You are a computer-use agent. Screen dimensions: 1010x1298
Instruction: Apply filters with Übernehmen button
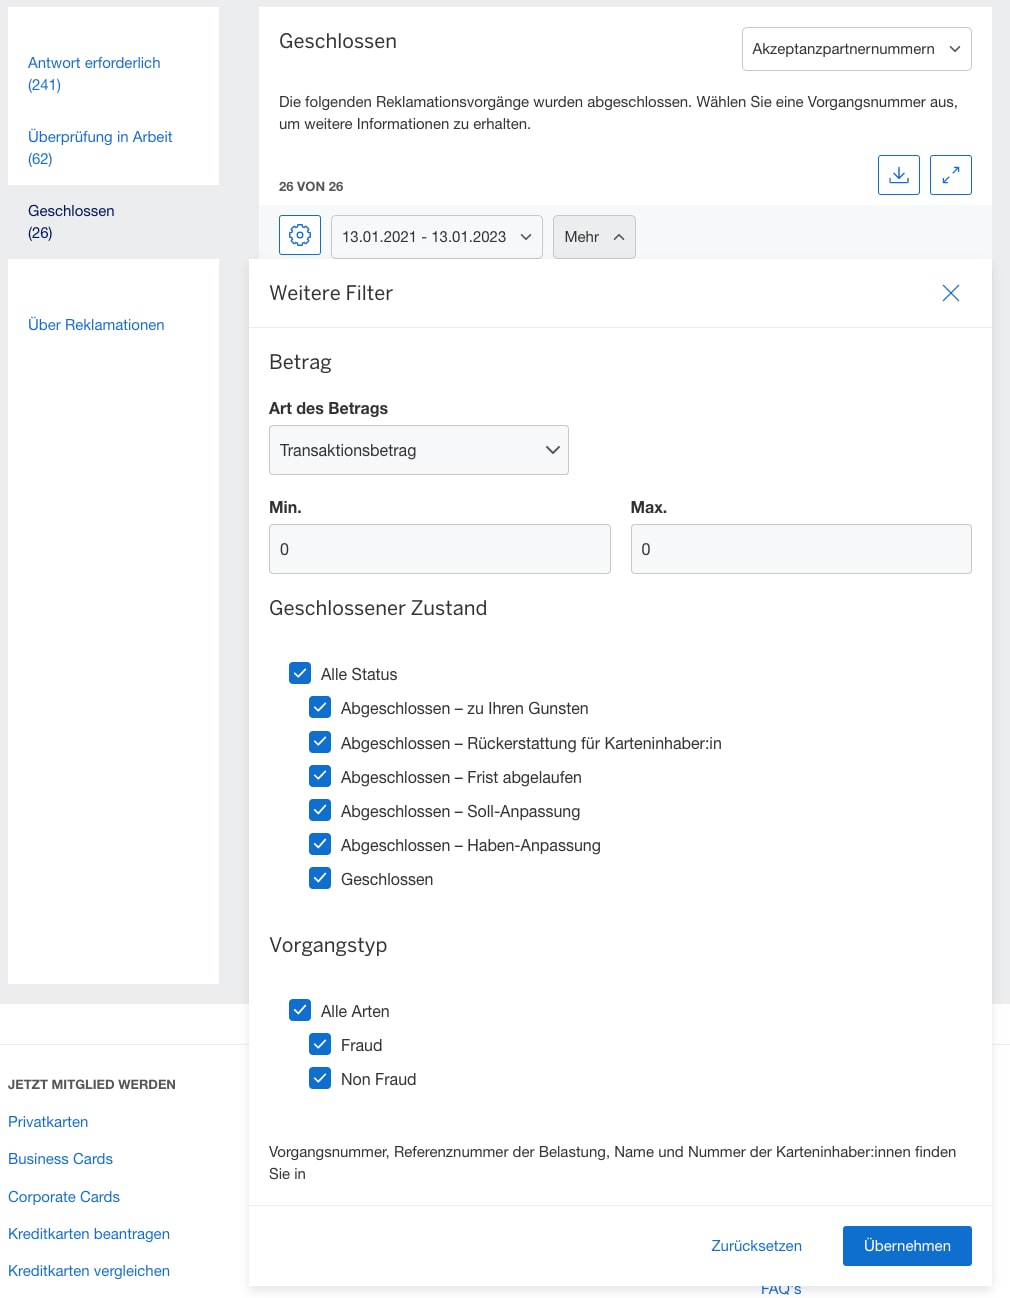[x=906, y=1245]
